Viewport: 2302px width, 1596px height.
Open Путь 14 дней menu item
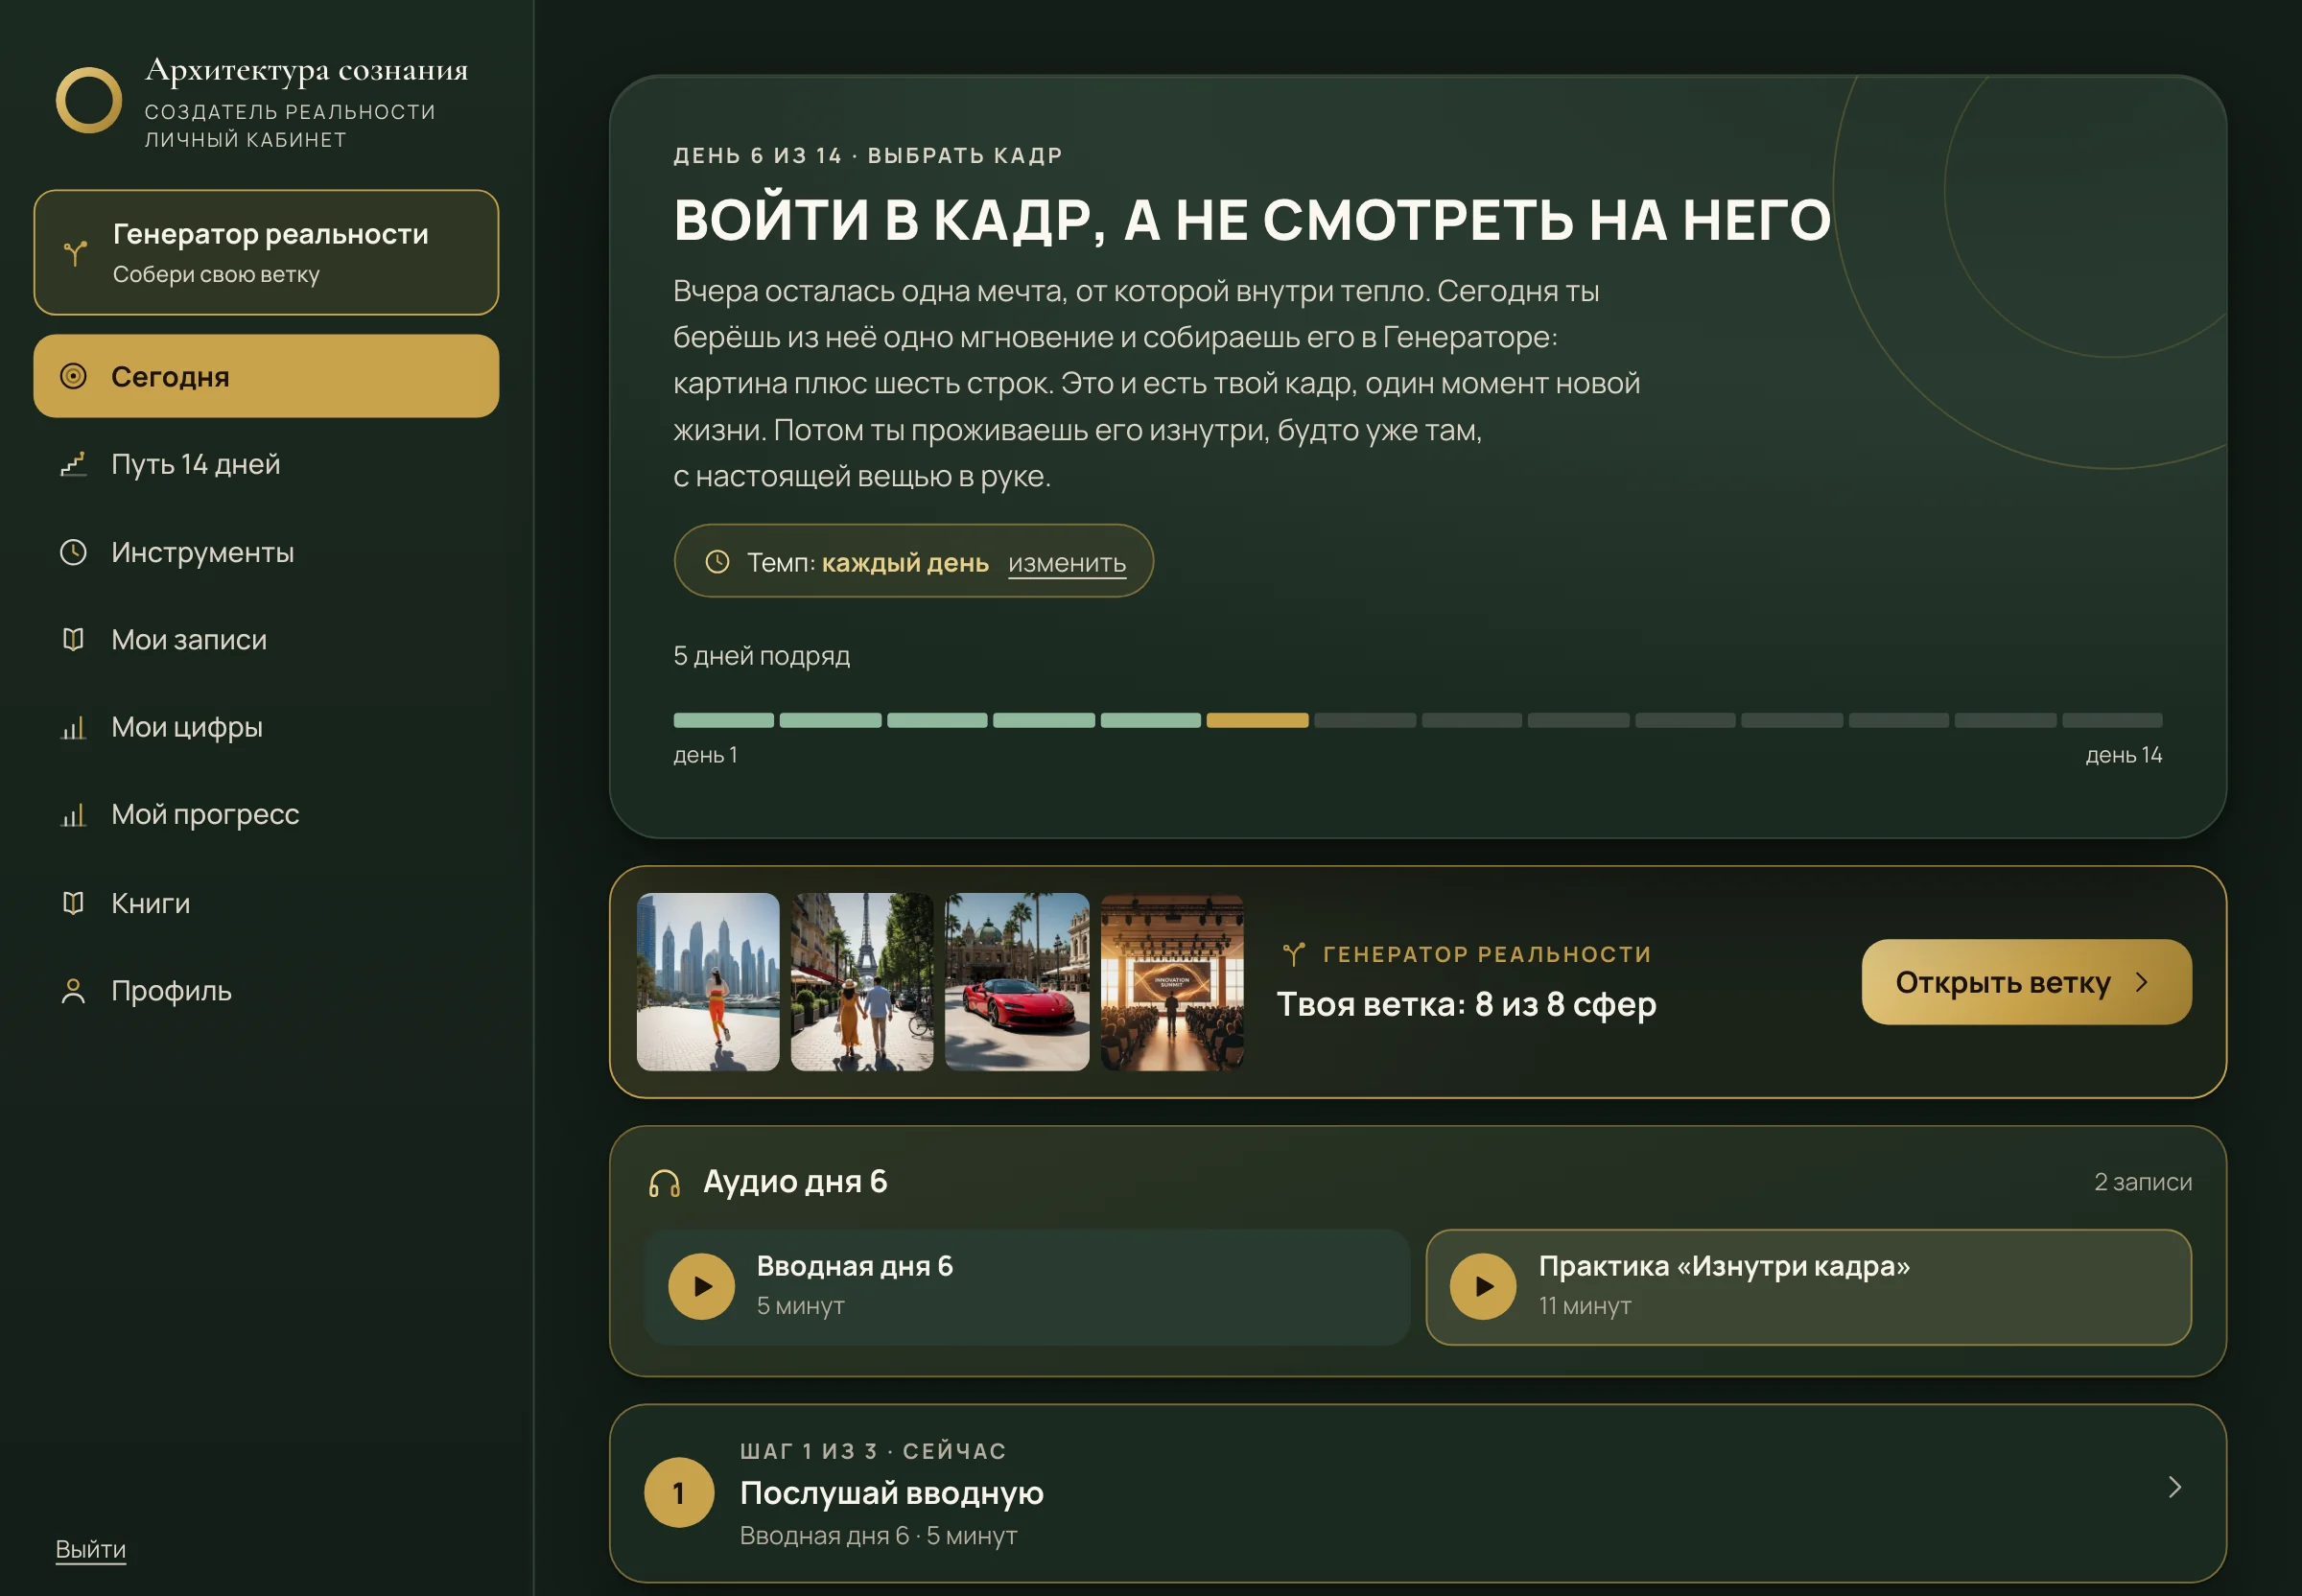(266, 464)
